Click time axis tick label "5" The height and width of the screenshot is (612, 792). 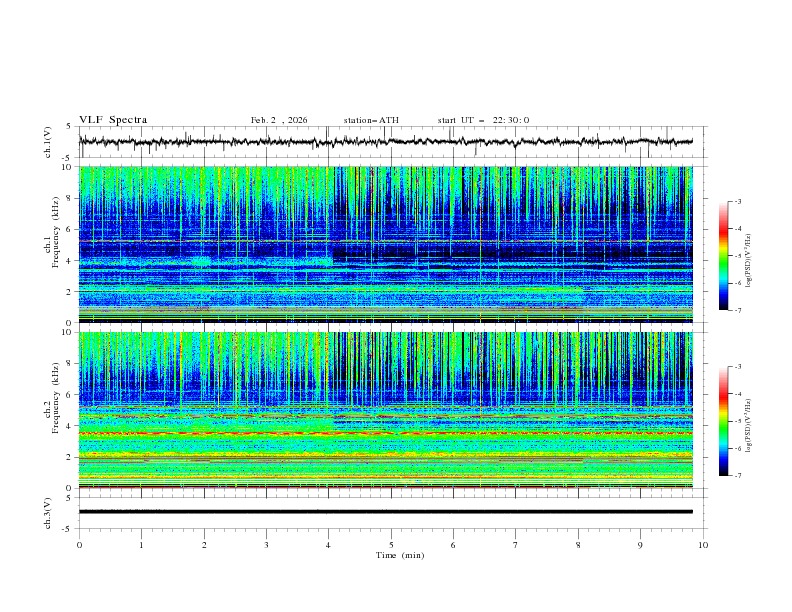(391, 545)
